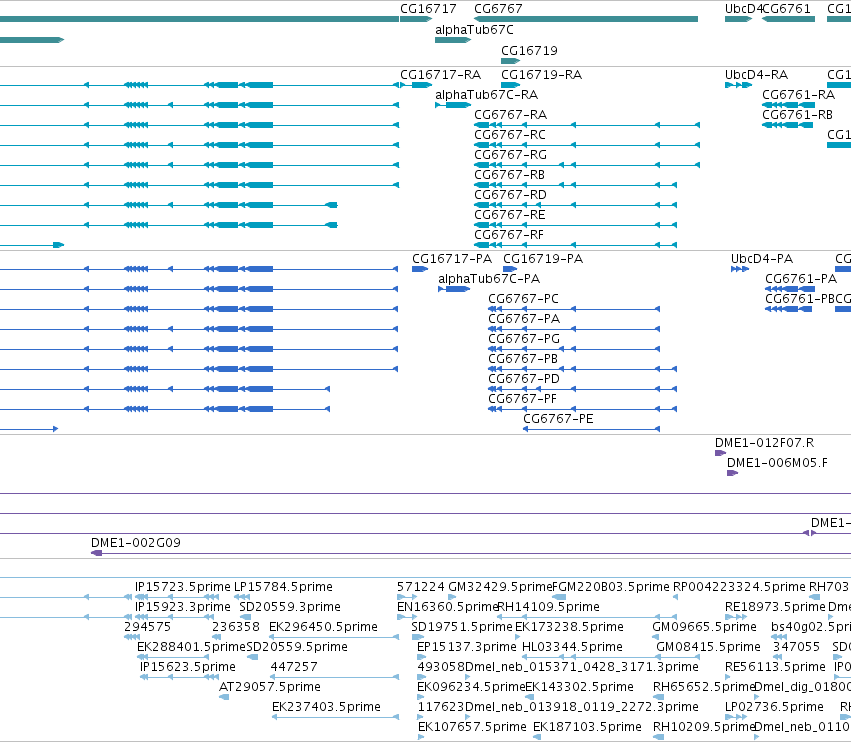Image resolution: width=851 pixels, height=742 pixels.
Task: Open EST EK296450.5prime
Action: (x=323, y=626)
